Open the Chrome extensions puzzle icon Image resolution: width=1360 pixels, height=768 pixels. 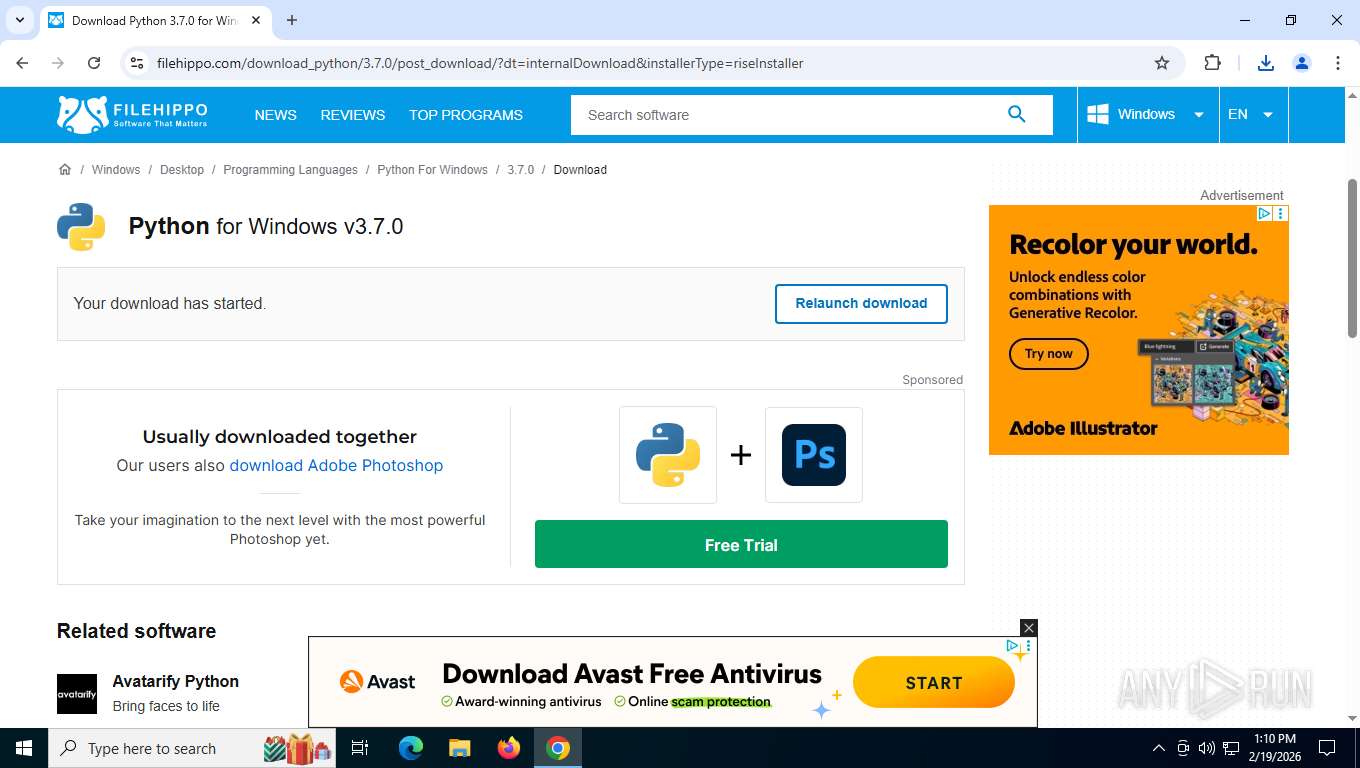(1213, 63)
